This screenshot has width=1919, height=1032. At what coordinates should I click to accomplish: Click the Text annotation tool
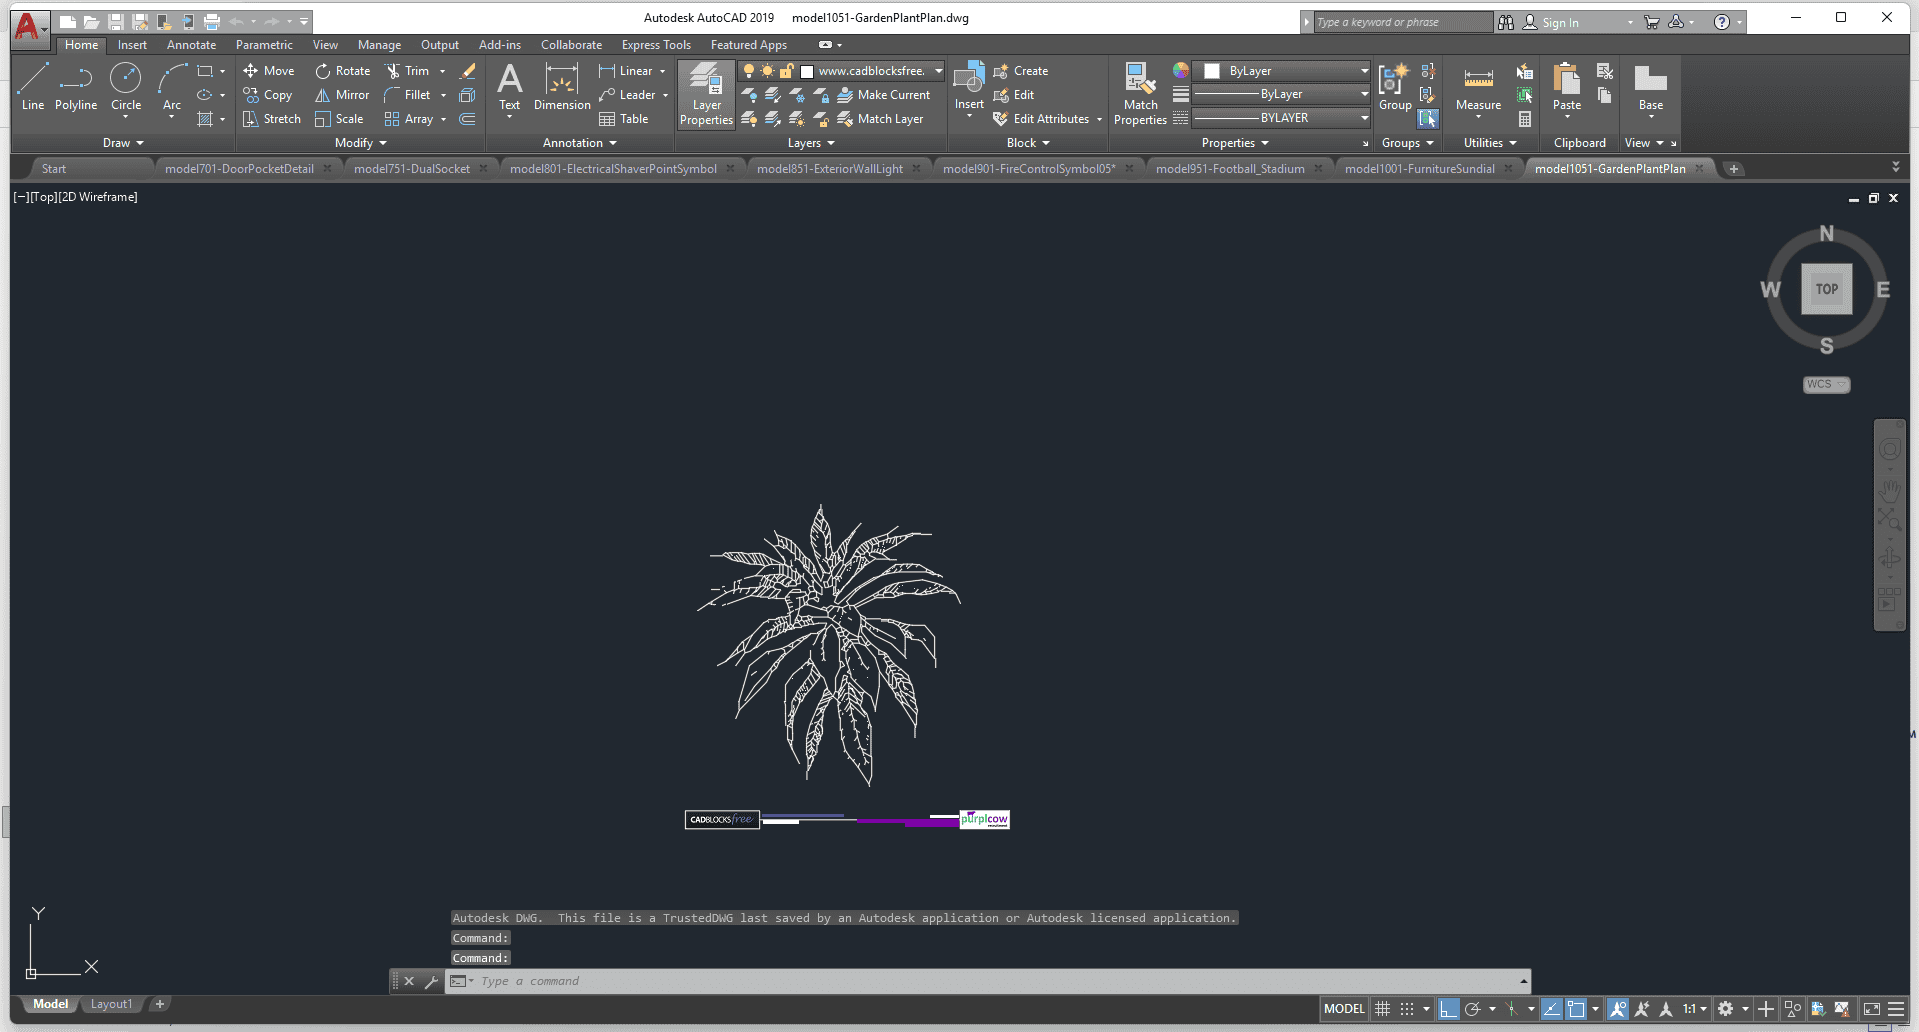tap(509, 88)
